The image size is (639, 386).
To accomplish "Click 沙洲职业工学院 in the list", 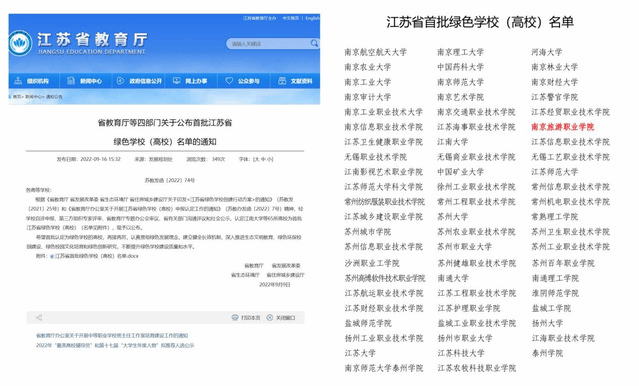I will tap(372, 263).
